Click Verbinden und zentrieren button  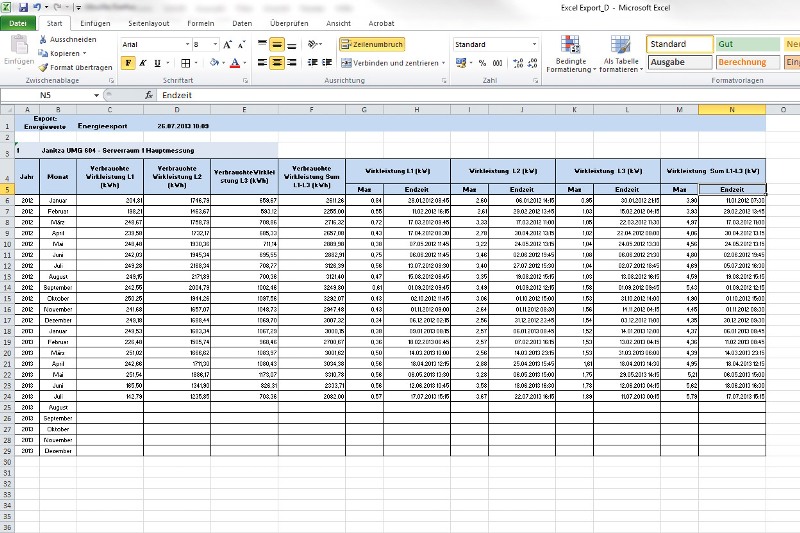click(x=390, y=63)
